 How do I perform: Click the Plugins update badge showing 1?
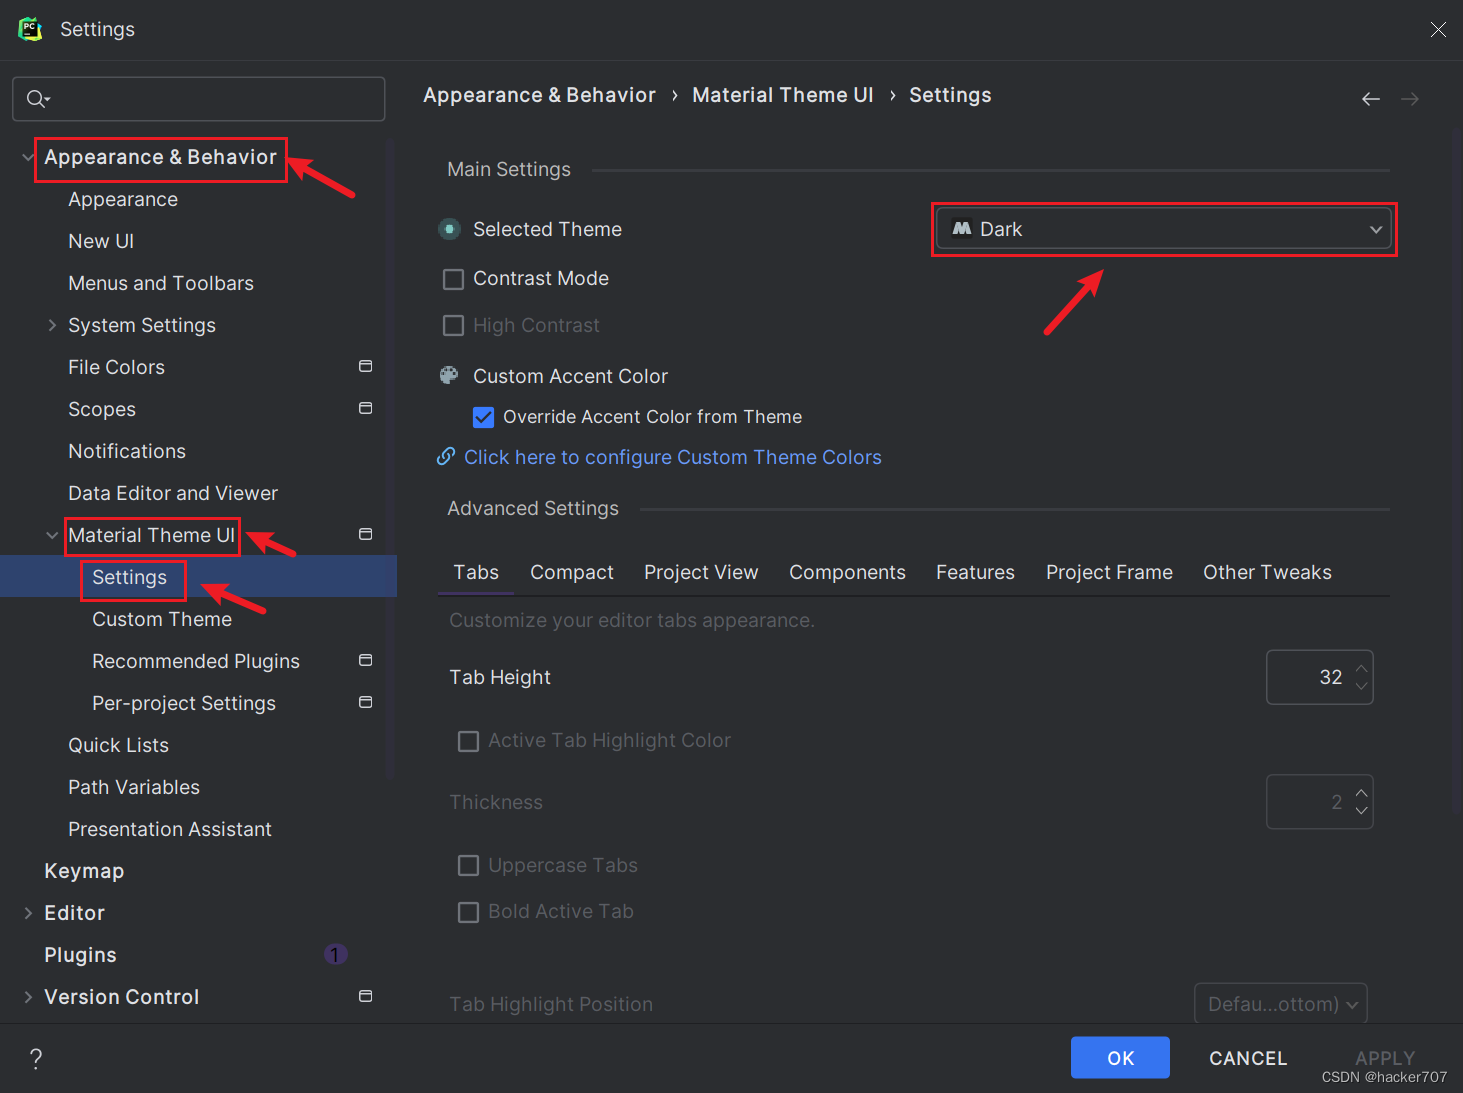335,955
